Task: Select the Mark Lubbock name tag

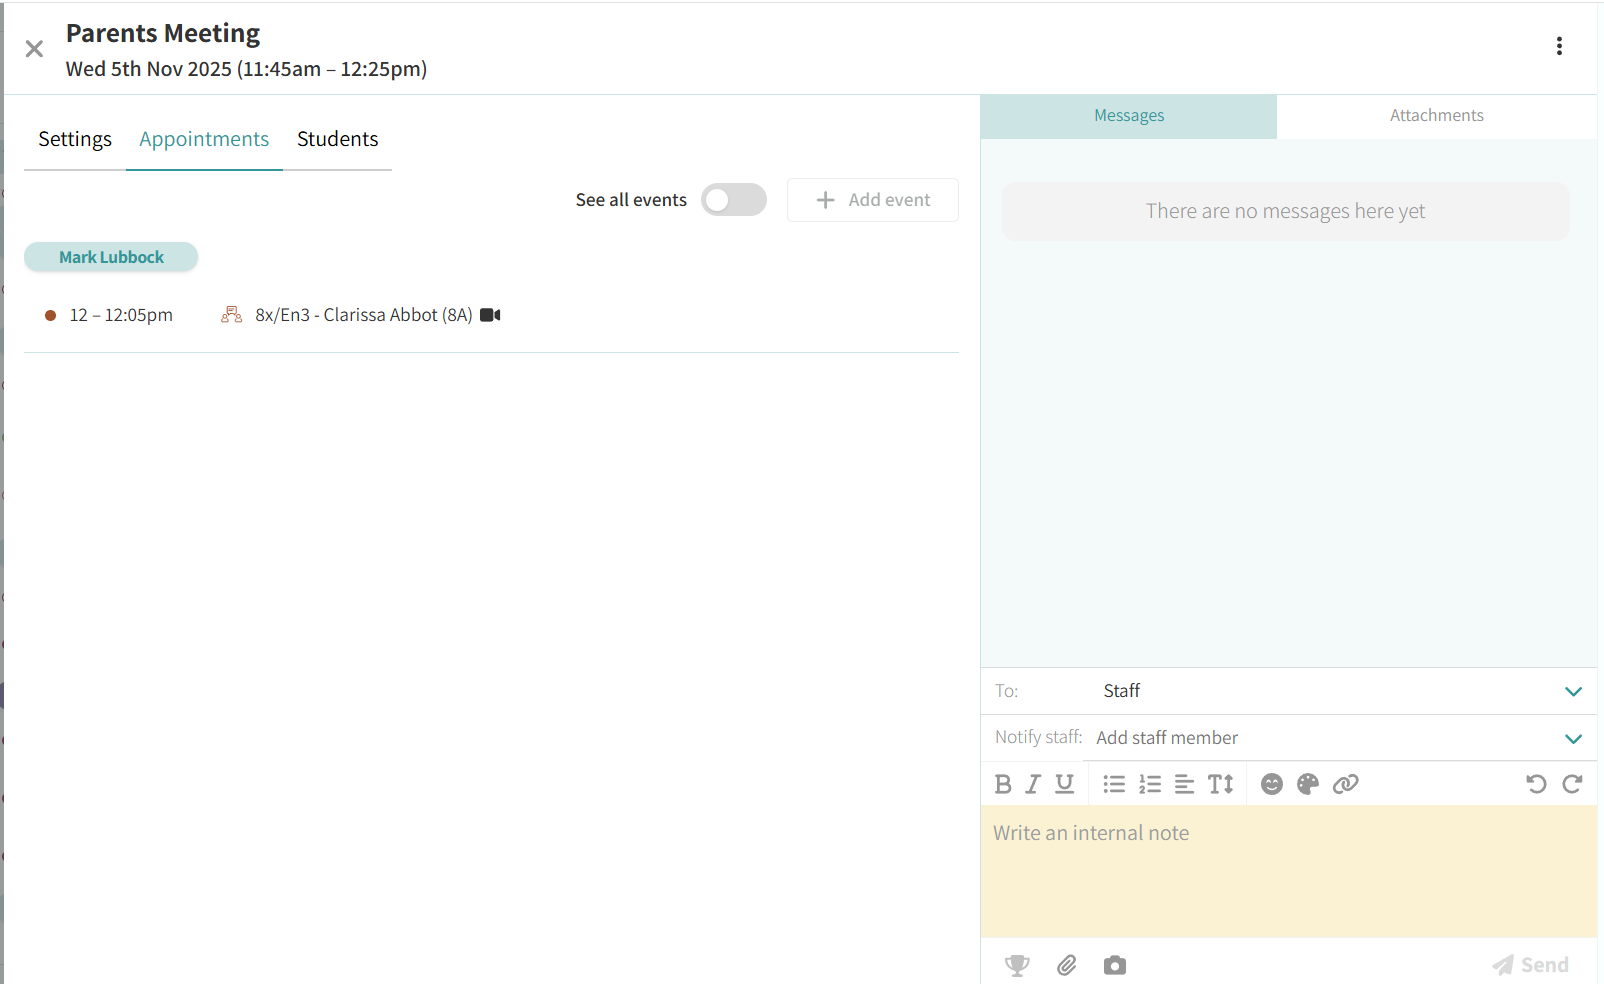Action: click(111, 257)
